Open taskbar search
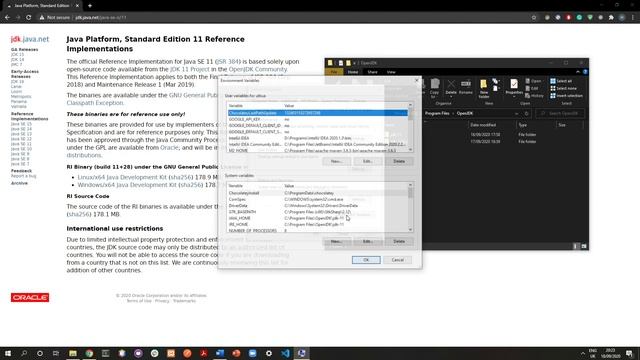This screenshot has width=640, height=360. point(24,353)
